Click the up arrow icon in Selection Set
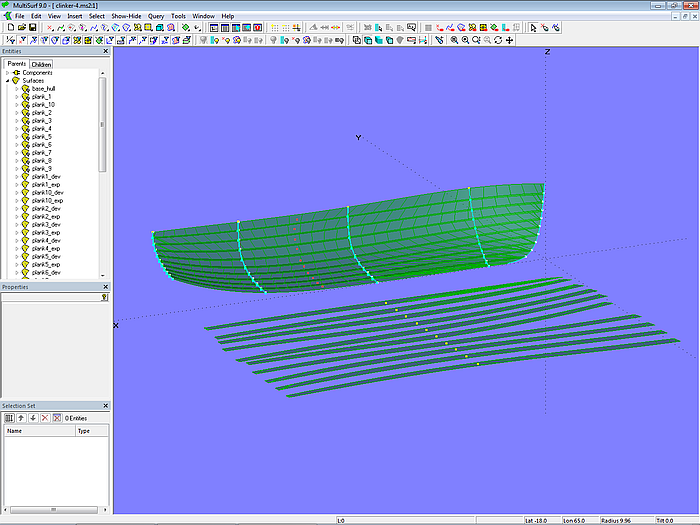The width and height of the screenshot is (700, 525). click(21, 417)
